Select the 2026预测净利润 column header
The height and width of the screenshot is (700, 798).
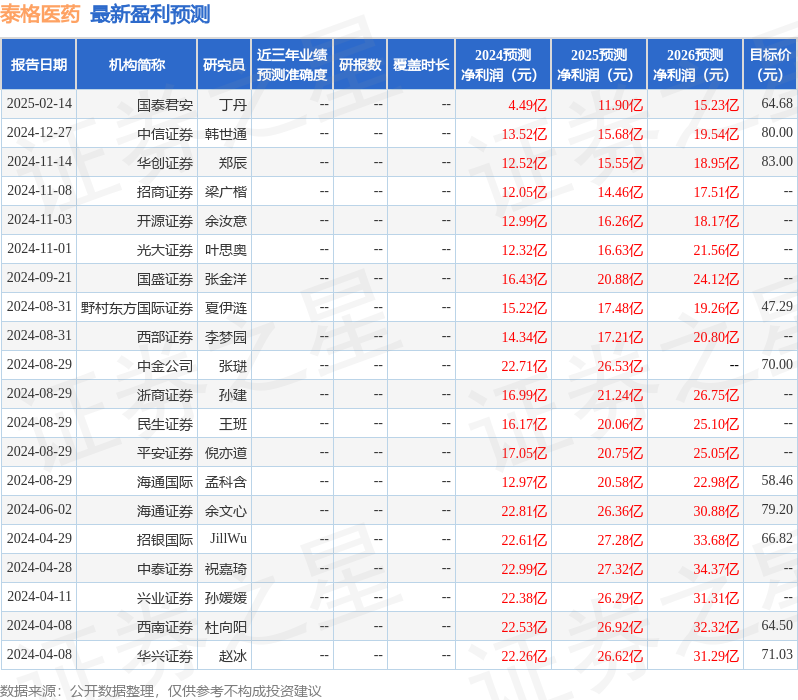(x=695, y=65)
